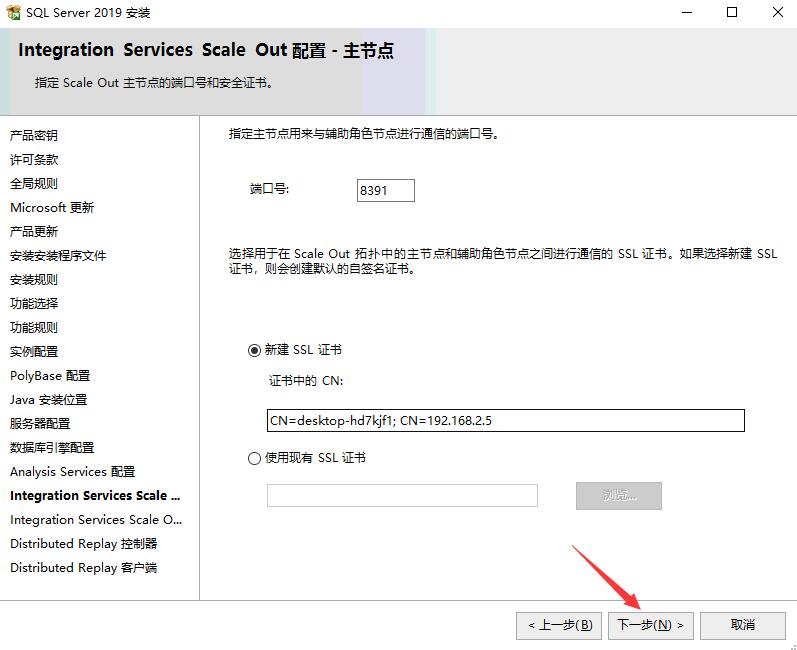Close the SQL Server 2019 安装 window
This screenshot has width=797, height=650.
pos(778,12)
